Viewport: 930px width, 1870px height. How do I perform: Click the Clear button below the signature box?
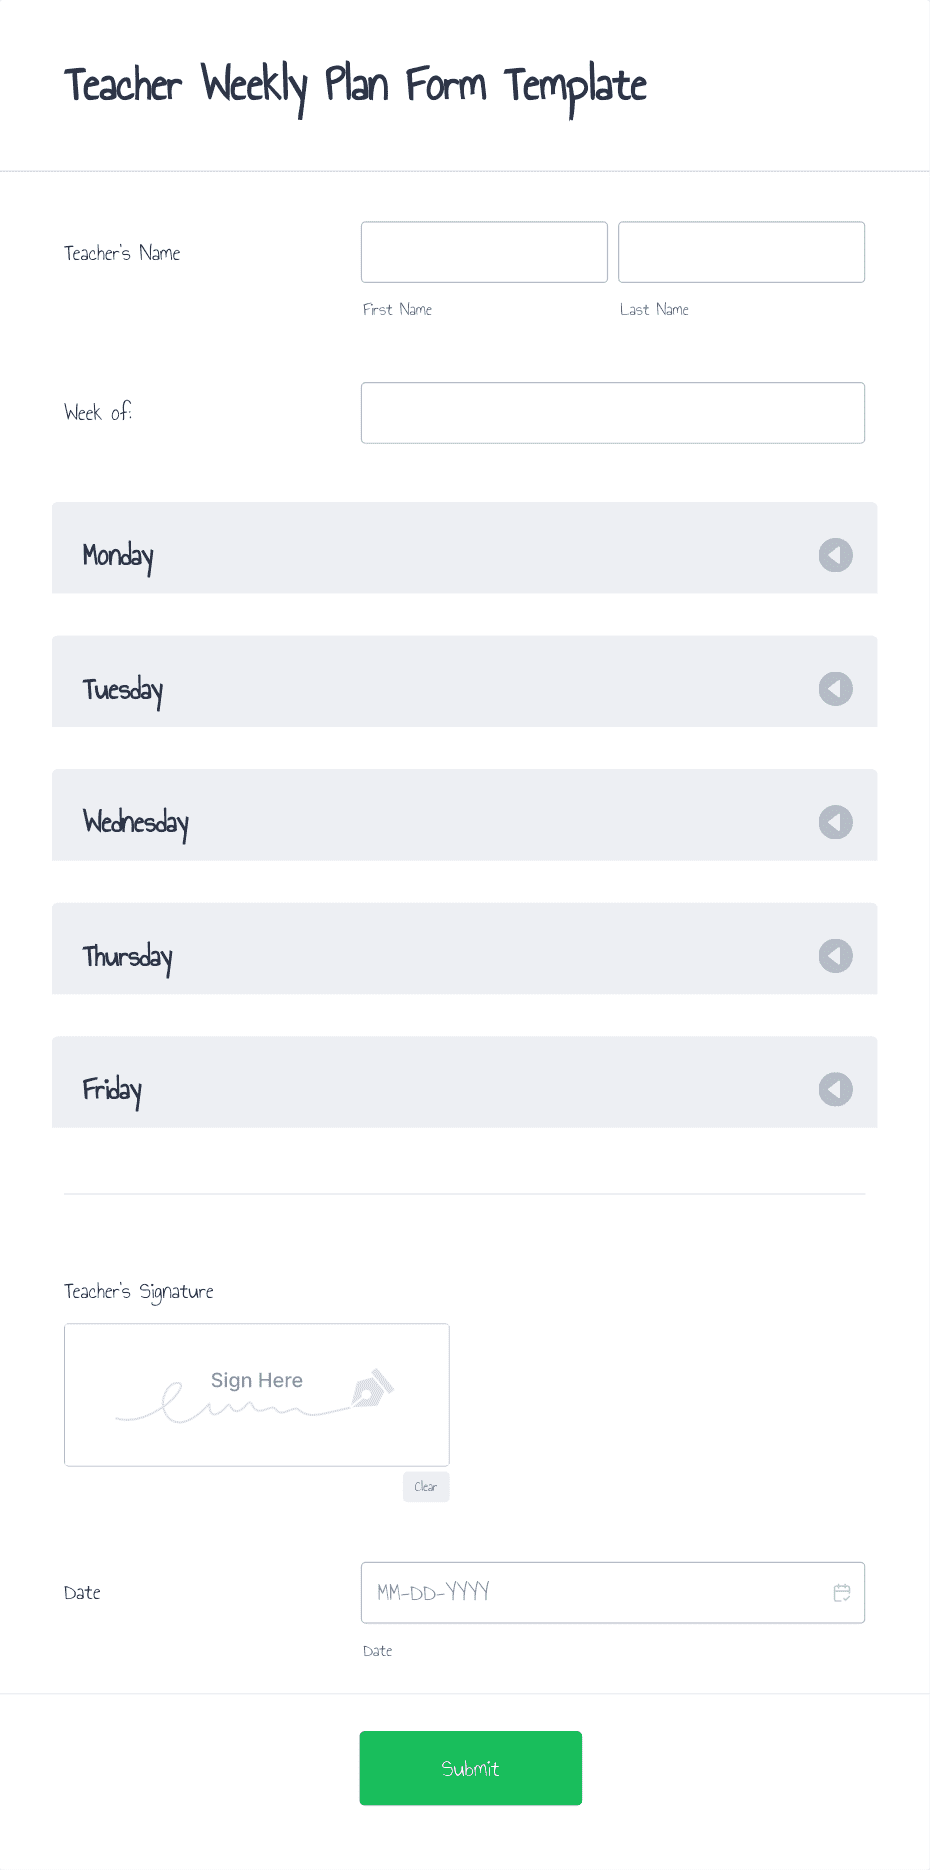click(x=425, y=1487)
